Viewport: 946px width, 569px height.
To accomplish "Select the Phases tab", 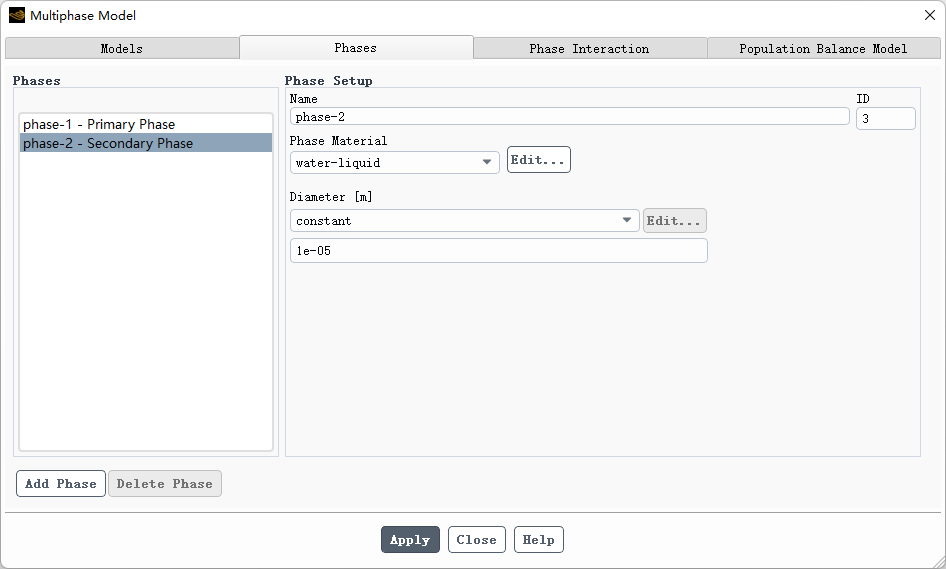I will (356, 48).
